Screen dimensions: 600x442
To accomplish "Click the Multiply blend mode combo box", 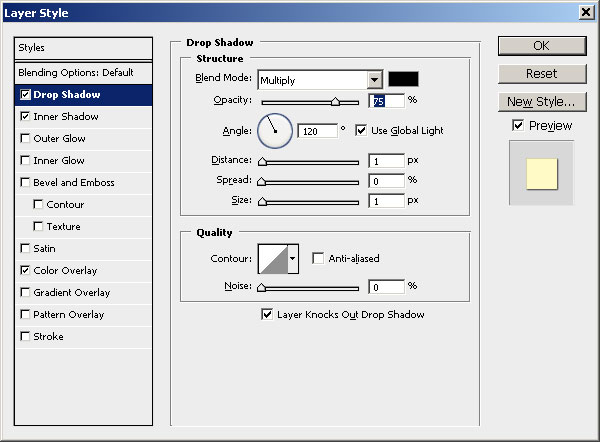I will (x=320, y=80).
